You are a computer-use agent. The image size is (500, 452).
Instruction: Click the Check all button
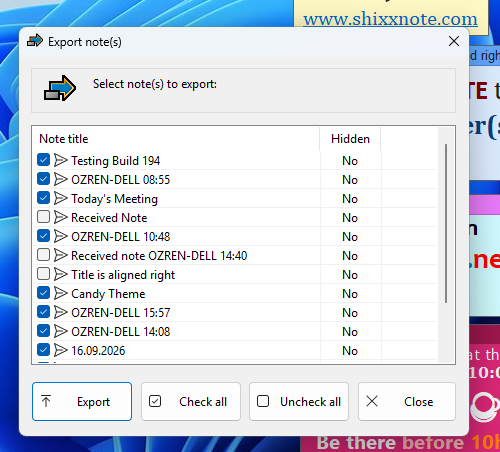pyautogui.click(x=191, y=401)
